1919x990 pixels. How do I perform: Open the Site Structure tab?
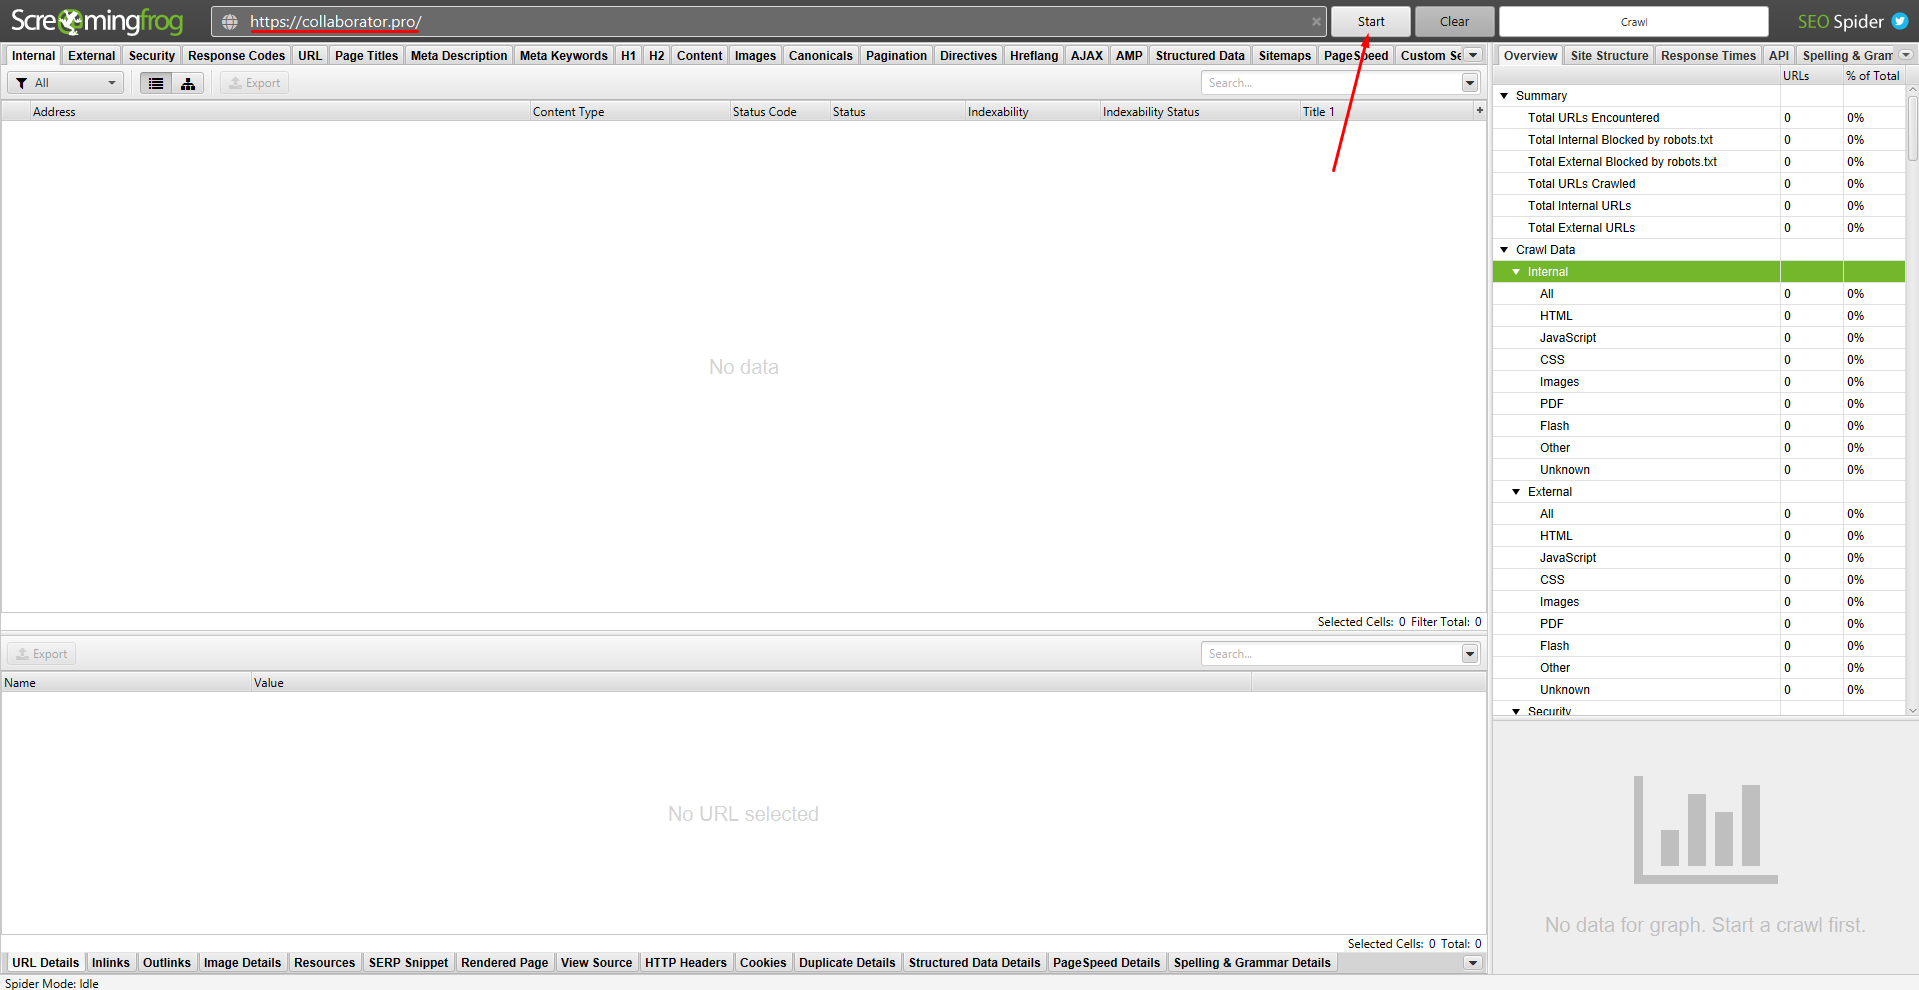[1608, 56]
